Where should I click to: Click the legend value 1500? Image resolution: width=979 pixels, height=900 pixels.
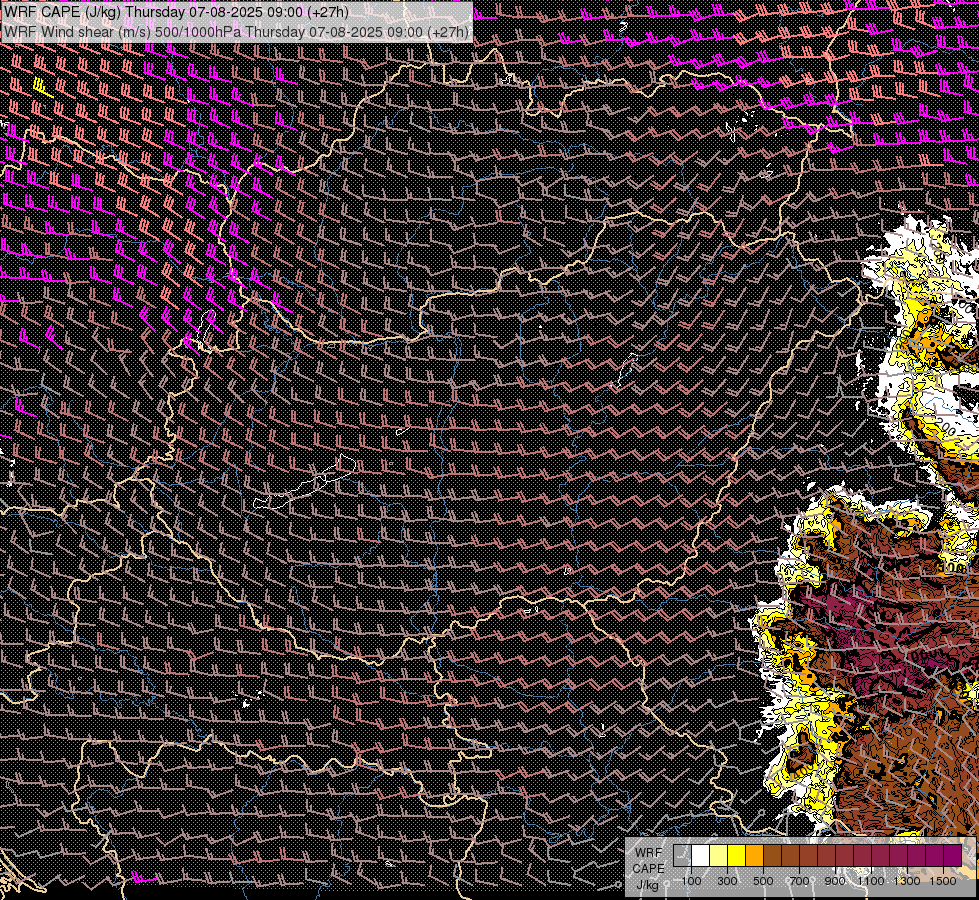[x=943, y=881]
